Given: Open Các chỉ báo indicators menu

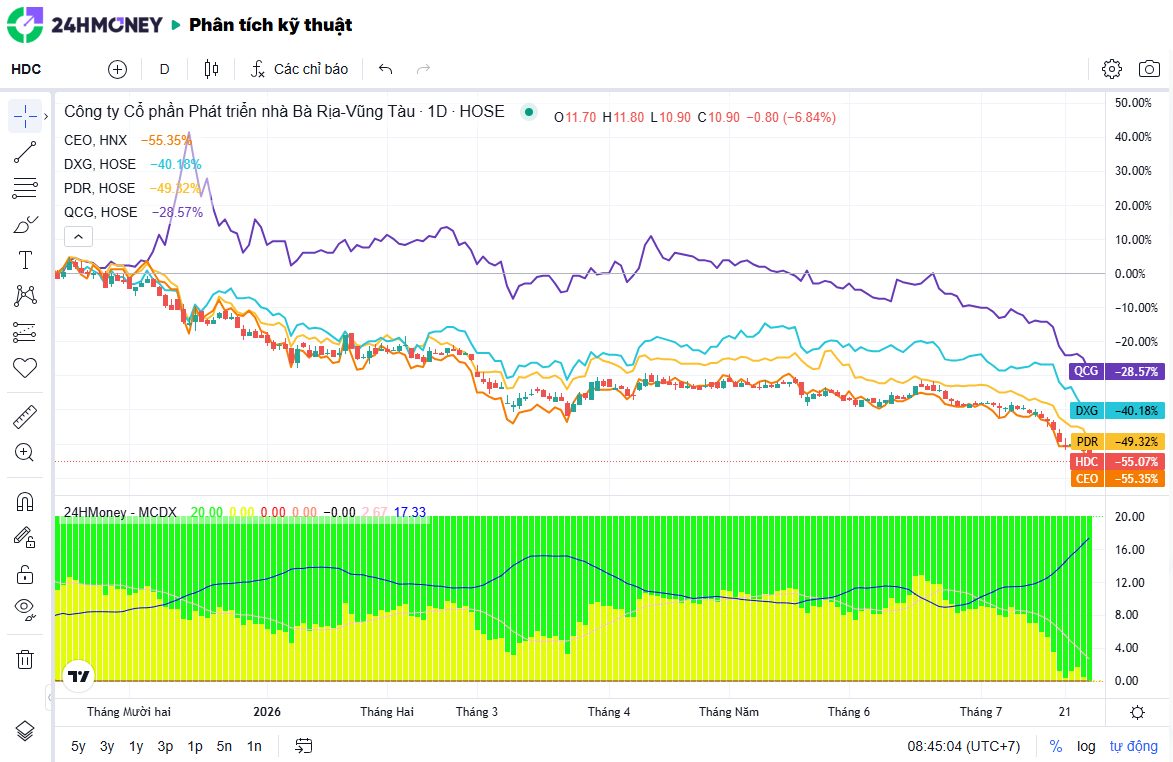Looking at the screenshot, I should [x=299, y=70].
